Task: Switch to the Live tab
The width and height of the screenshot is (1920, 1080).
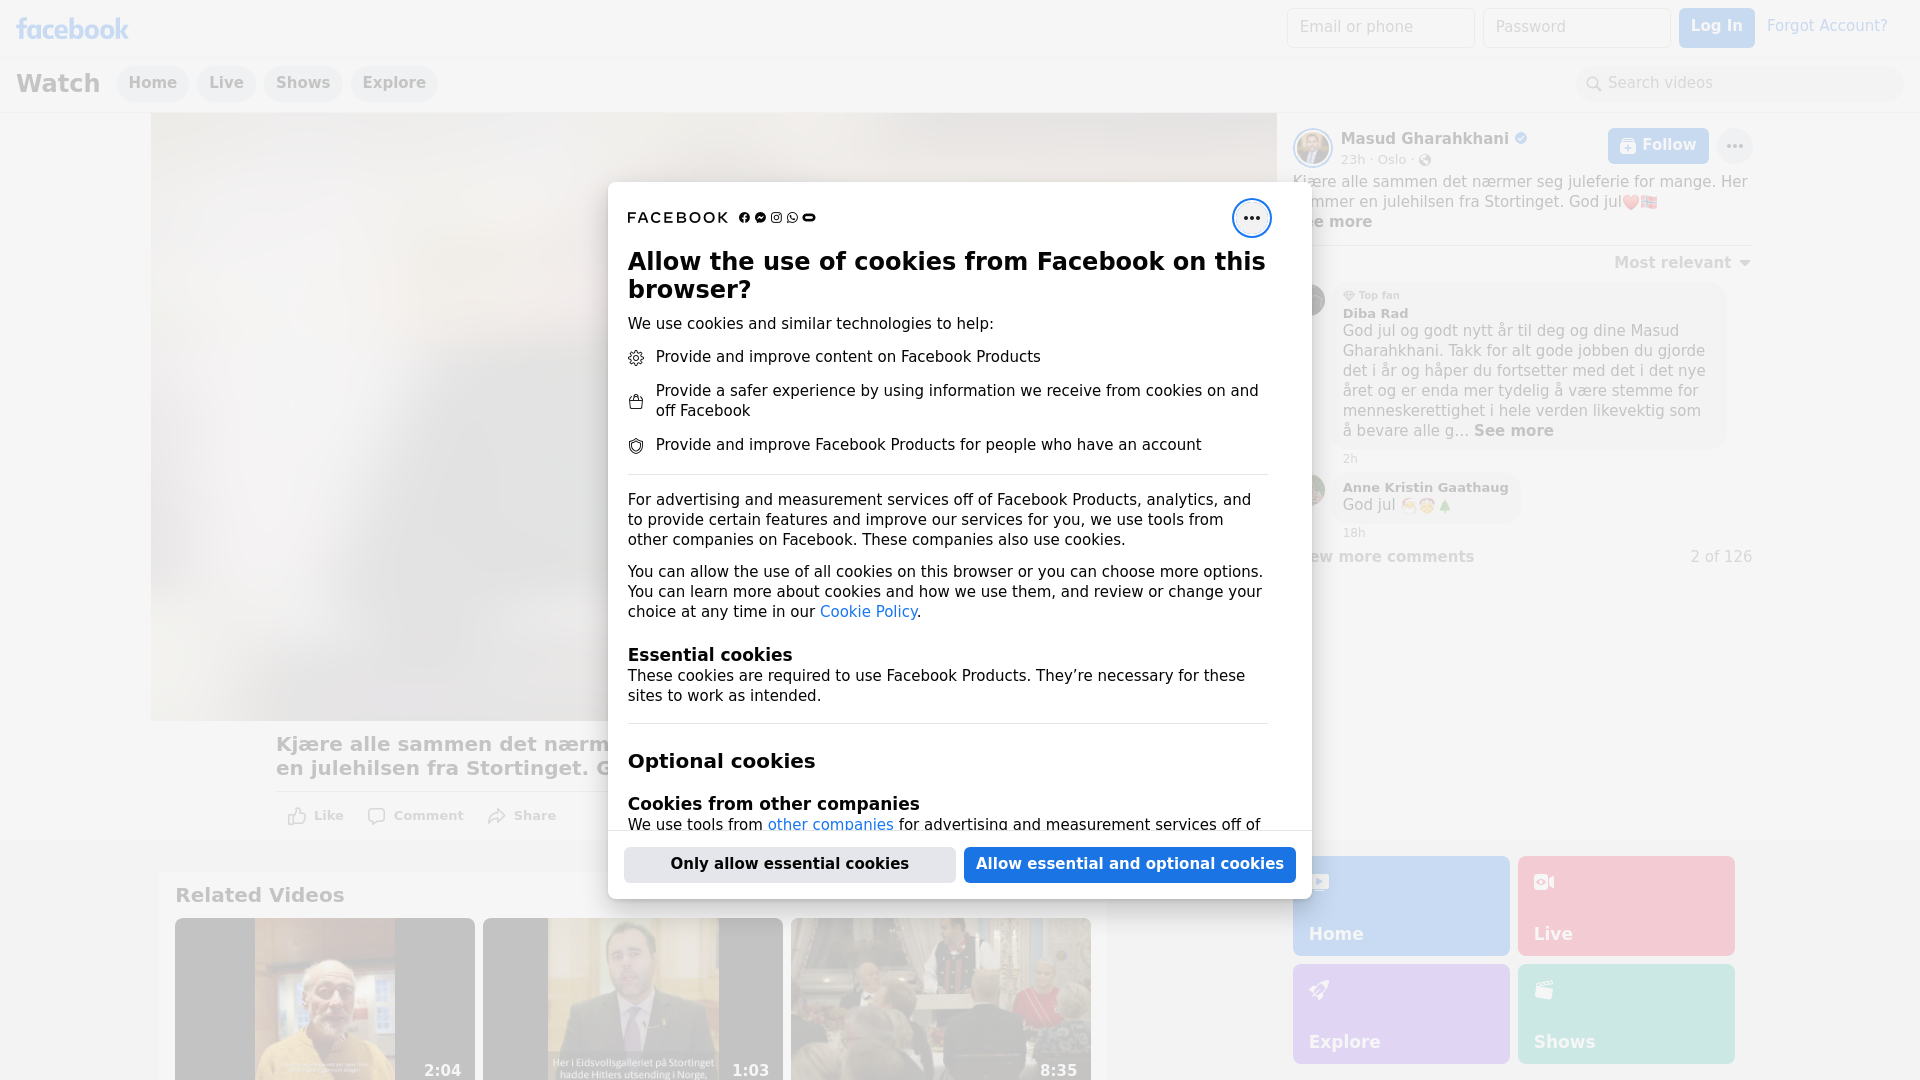Action: point(226,84)
